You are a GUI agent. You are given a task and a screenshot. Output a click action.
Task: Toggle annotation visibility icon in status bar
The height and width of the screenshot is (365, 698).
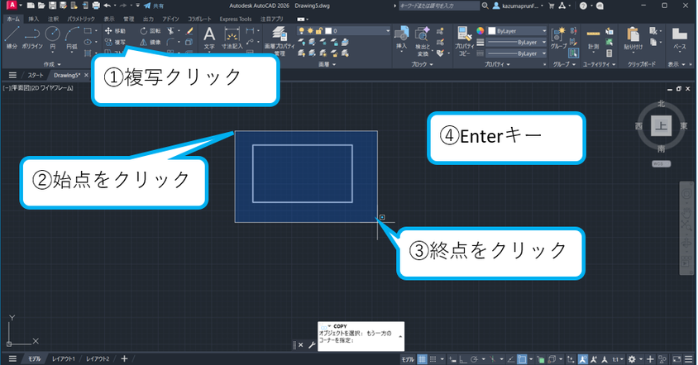[583, 359]
